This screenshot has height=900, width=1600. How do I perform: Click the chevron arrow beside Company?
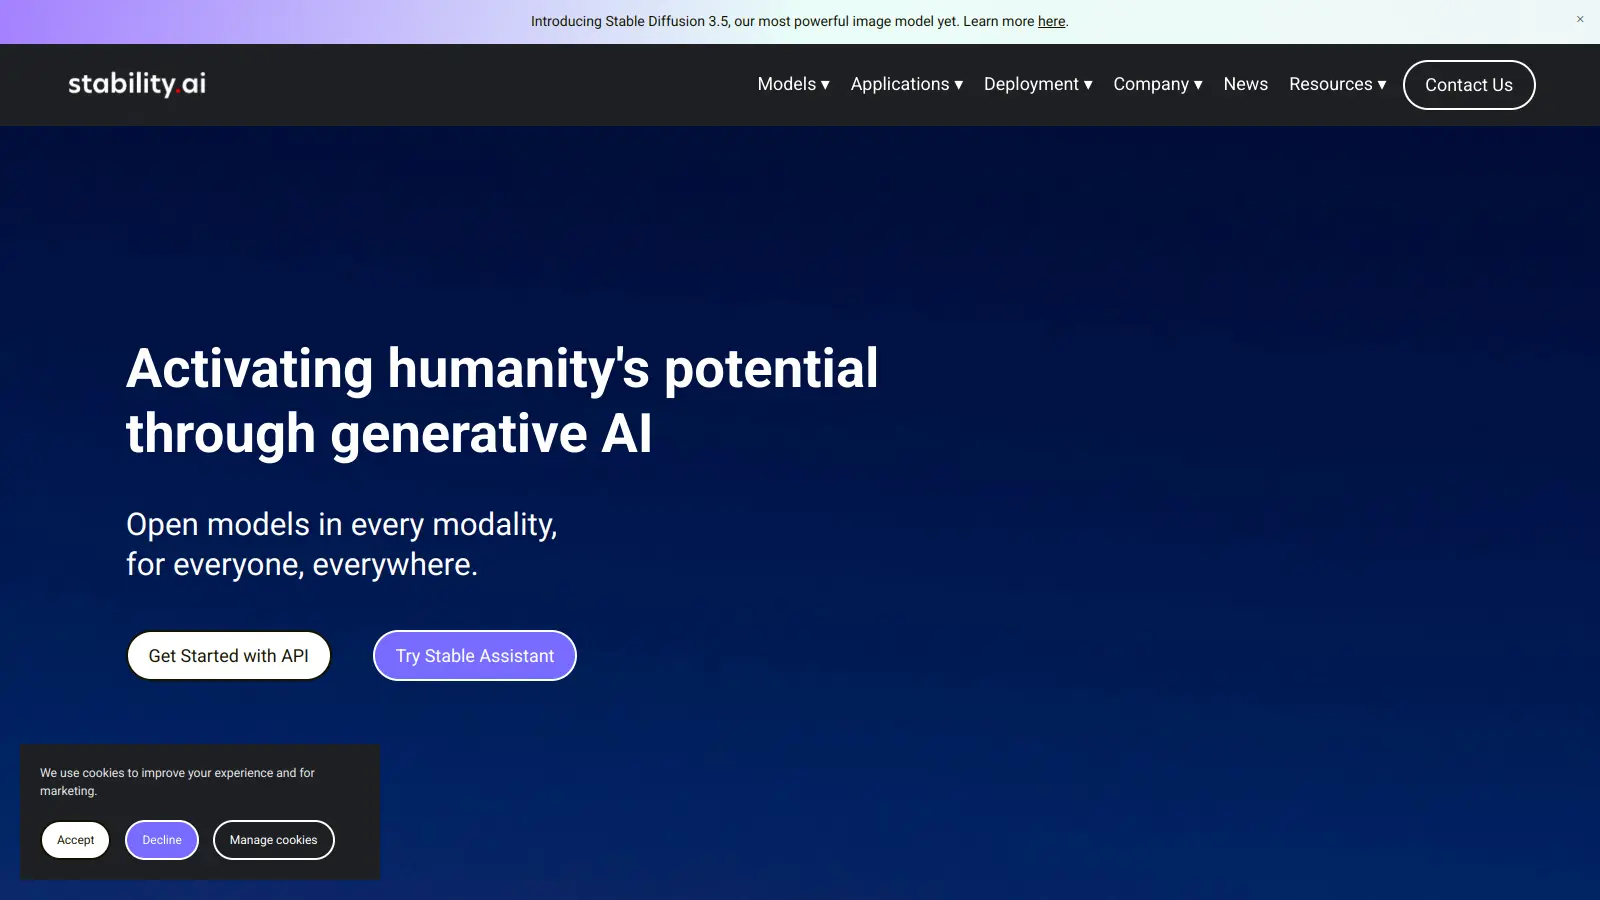coord(1197,85)
